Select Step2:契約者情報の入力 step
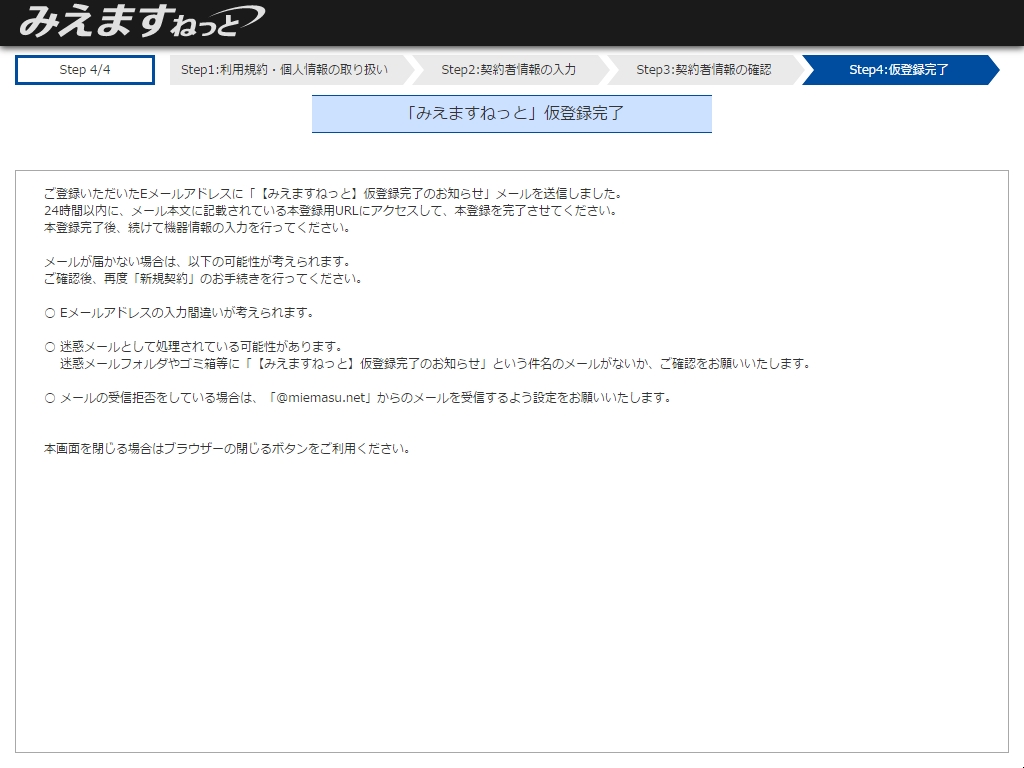This screenshot has width=1024, height=768. point(508,70)
